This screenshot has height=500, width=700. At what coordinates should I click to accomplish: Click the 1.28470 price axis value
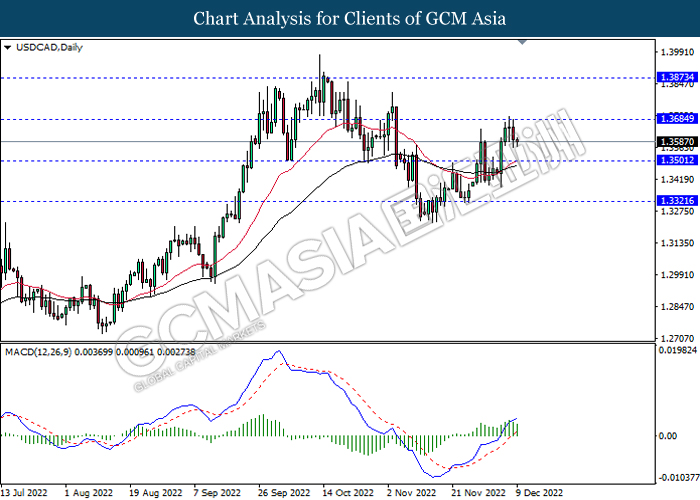point(677,307)
